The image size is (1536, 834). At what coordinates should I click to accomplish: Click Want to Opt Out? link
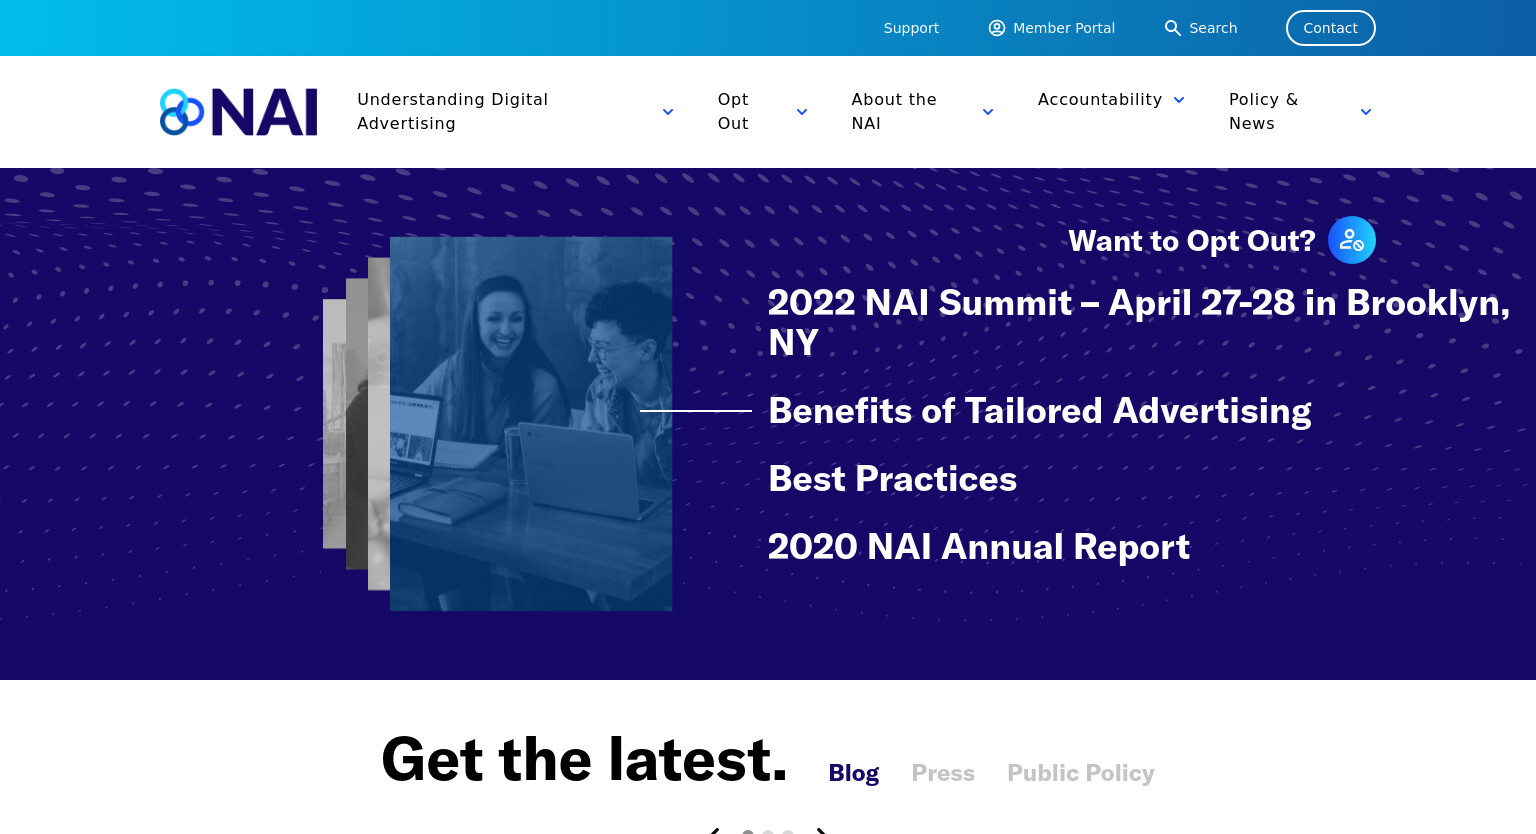(1192, 241)
